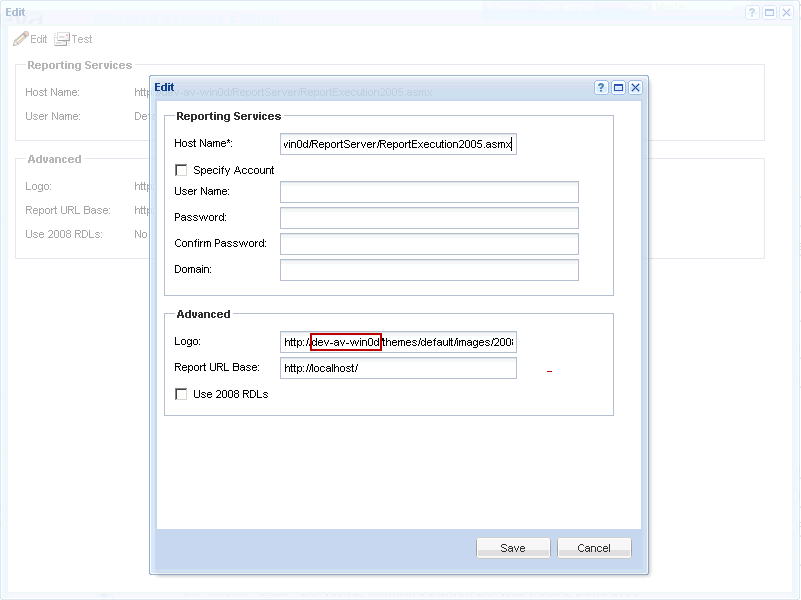Screen dimensions: 801x600
Task: Check the Use 2008 RDLs option
Action: click(x=181, y=394)
